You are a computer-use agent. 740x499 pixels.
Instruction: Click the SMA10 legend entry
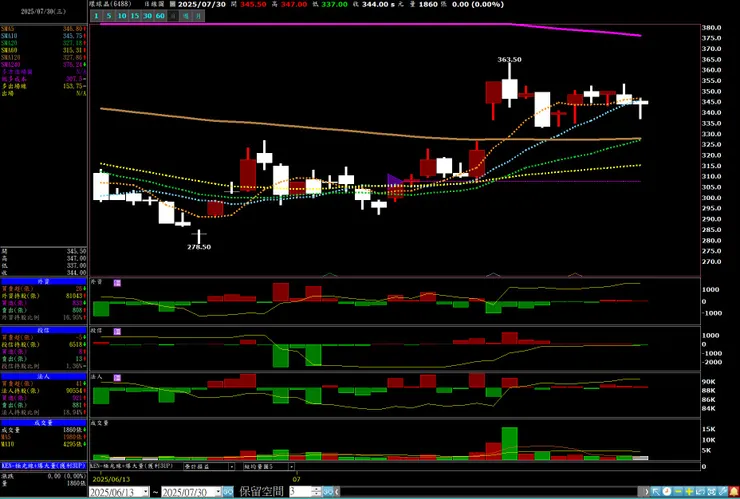pyautogui.click(x=43, y=36)
